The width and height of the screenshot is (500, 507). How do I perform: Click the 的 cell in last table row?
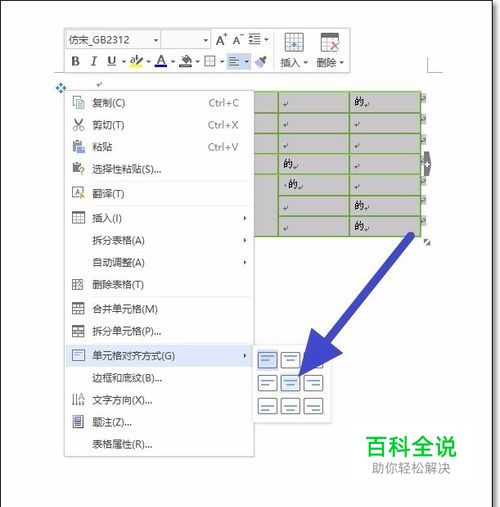coord(385,226)
